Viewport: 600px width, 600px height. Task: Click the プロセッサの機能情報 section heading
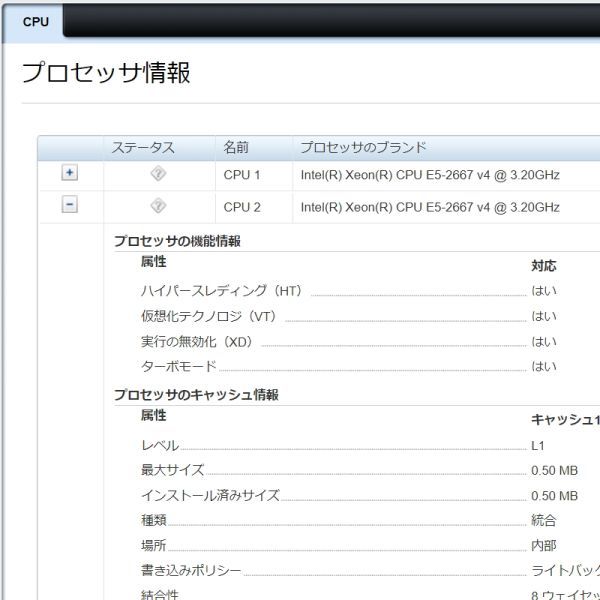pos(177,241)
